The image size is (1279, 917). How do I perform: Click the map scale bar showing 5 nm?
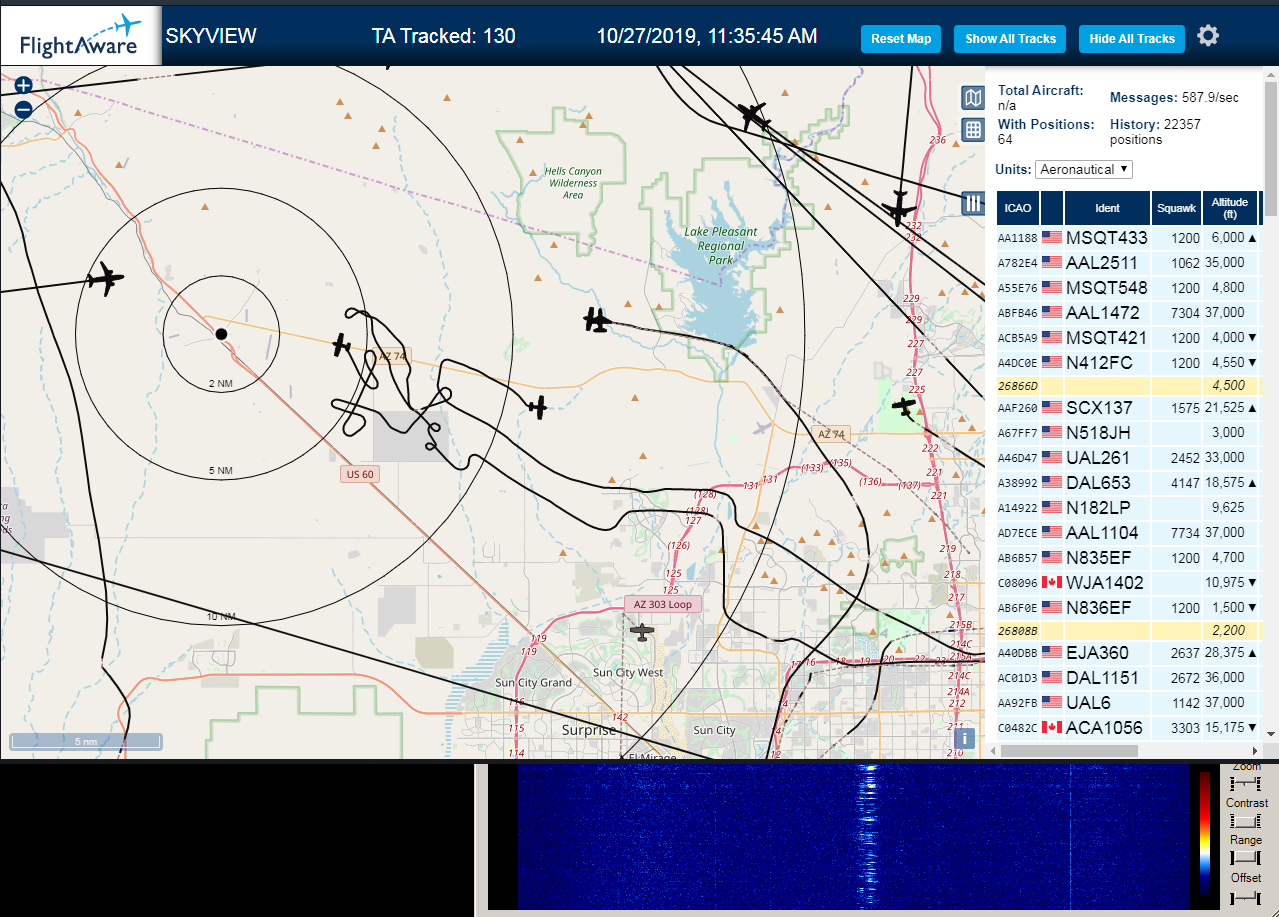86,742
